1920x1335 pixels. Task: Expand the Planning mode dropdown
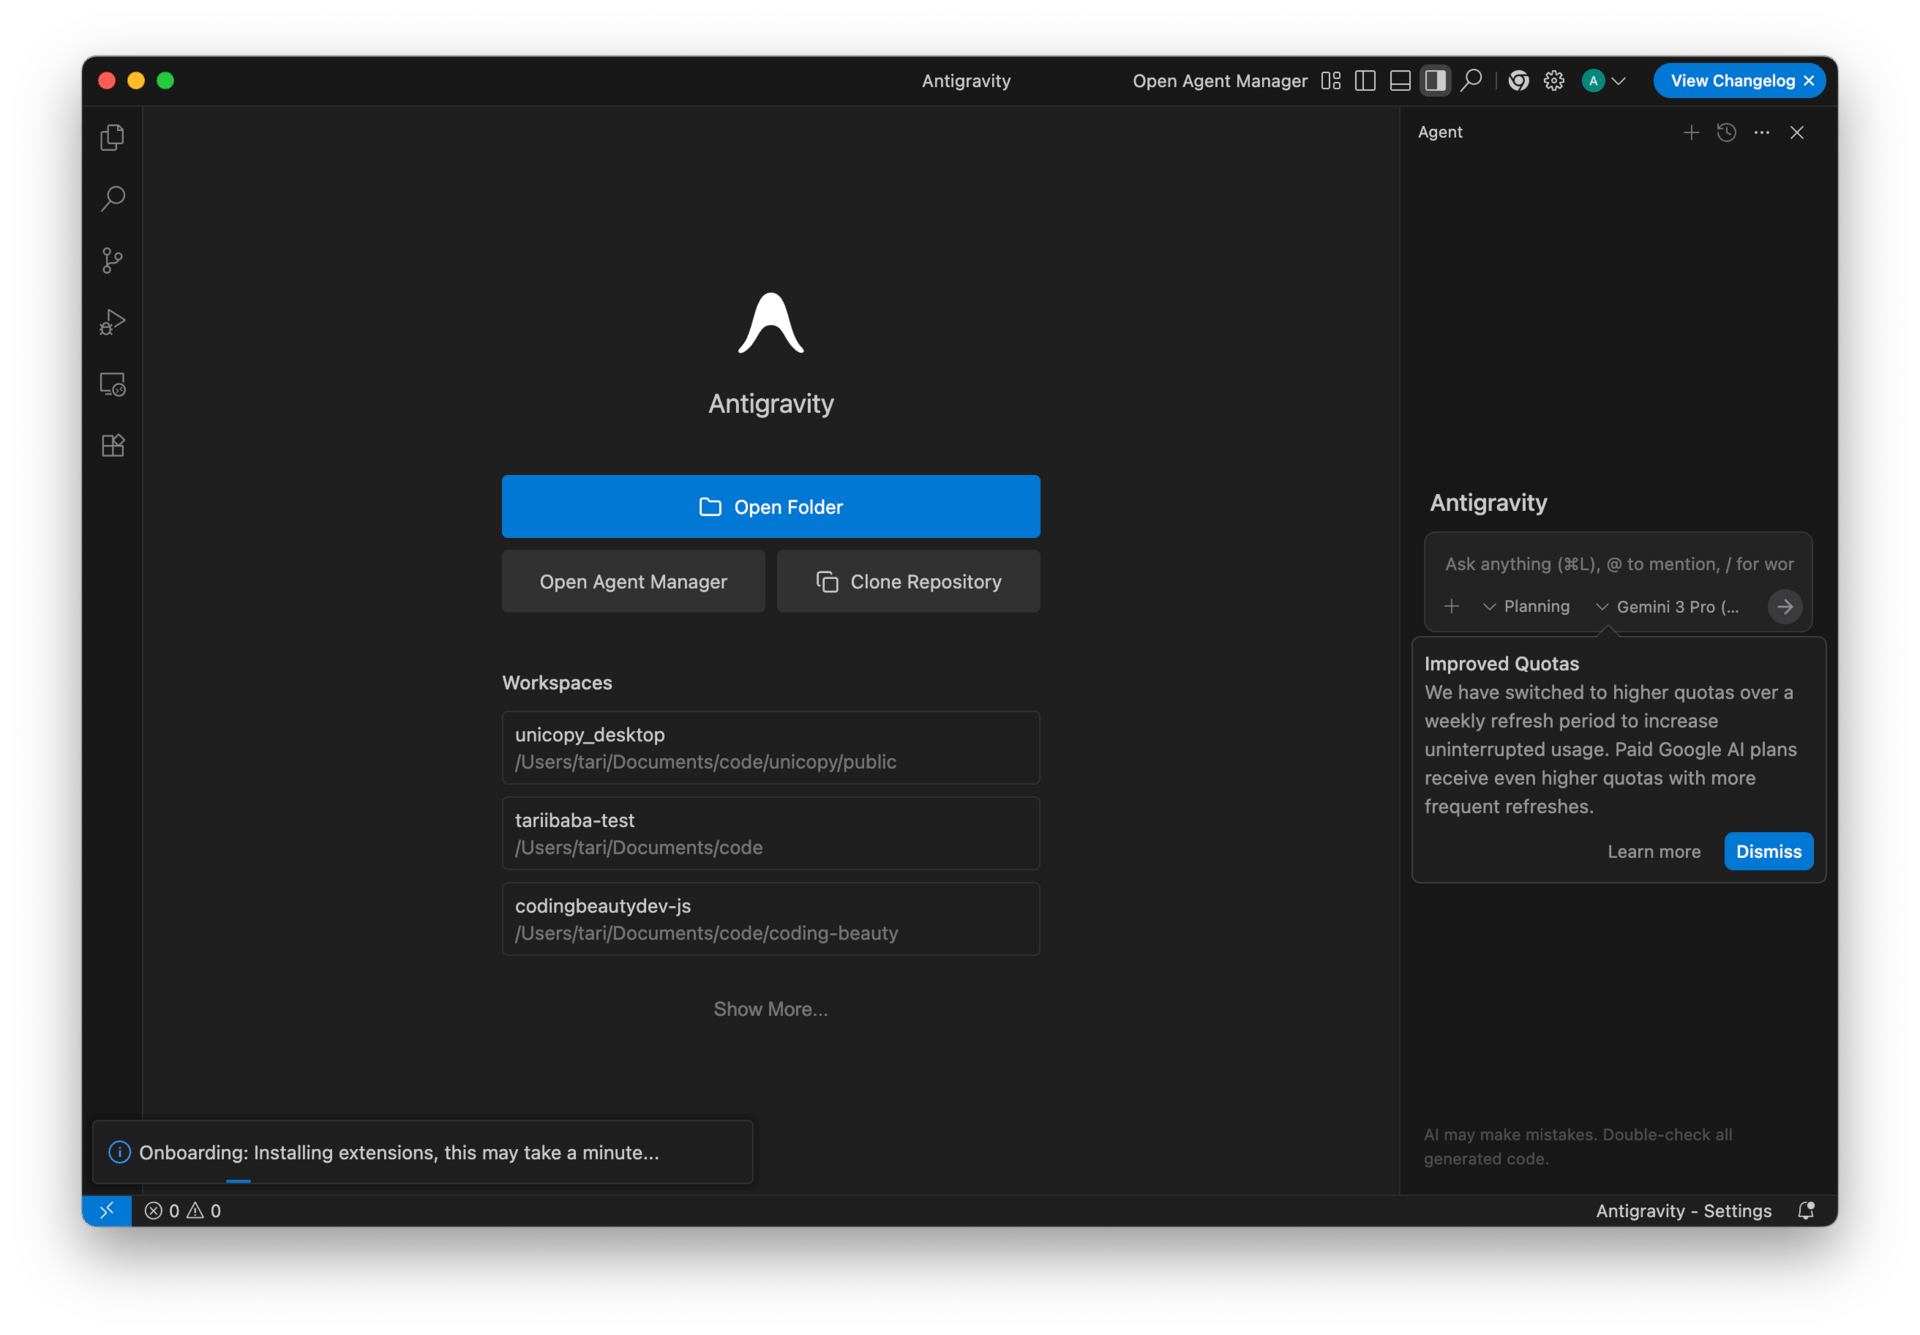point(1526,606)
